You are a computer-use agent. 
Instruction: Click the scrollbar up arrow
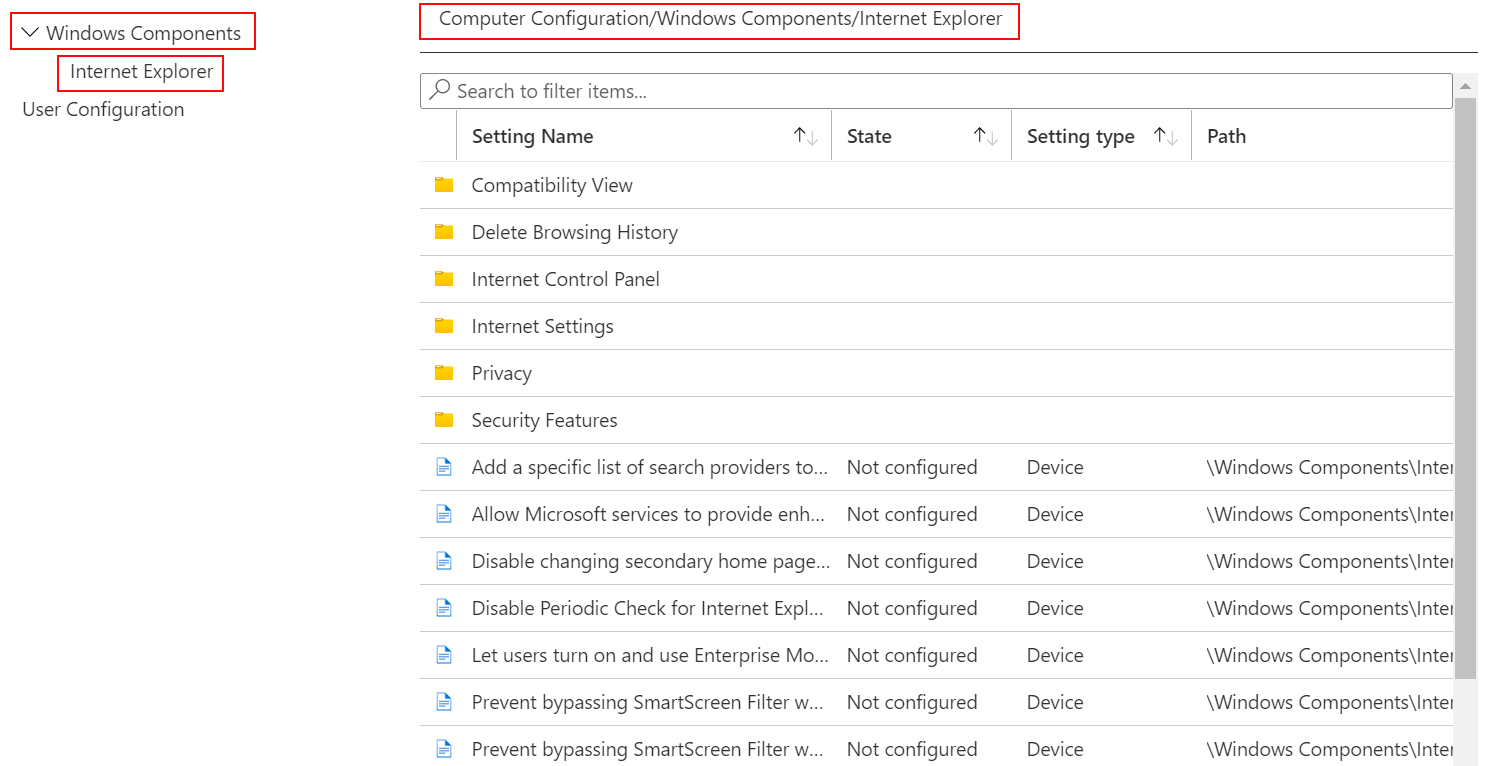click(x=1465, y=85)
